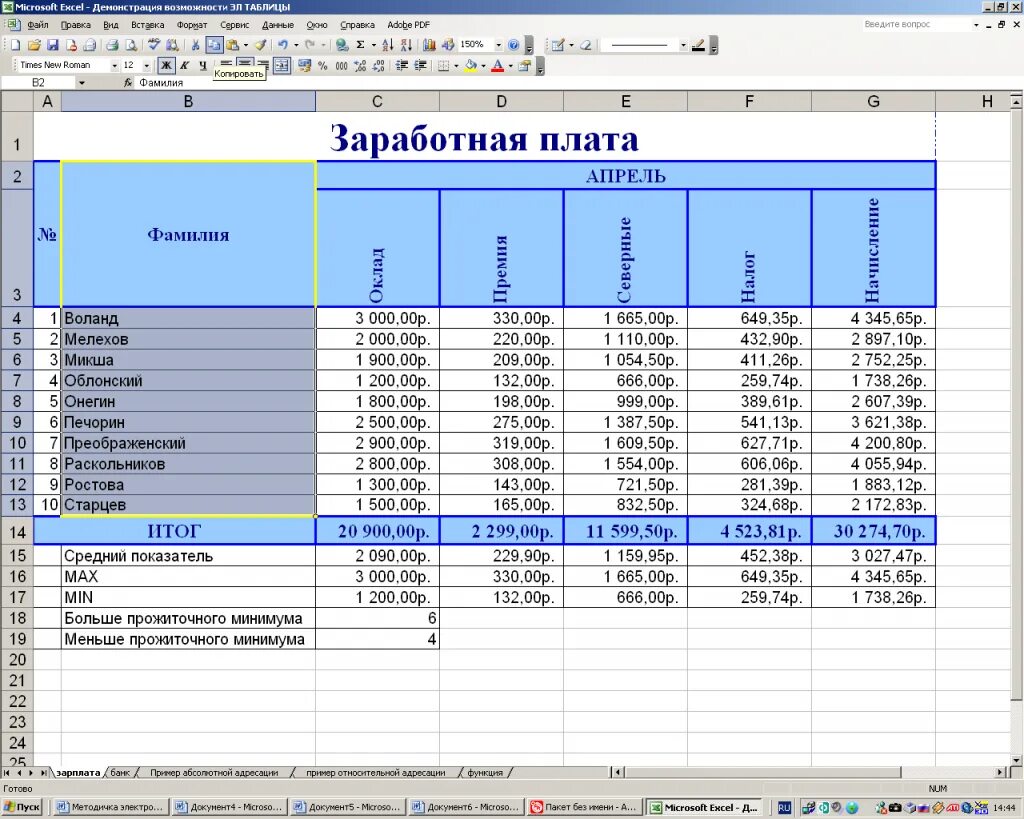The height and width of the screenshot is (819, 1024).
Task: Toggle Bold (Ж) formatting
Action: (x=167, y=65)
